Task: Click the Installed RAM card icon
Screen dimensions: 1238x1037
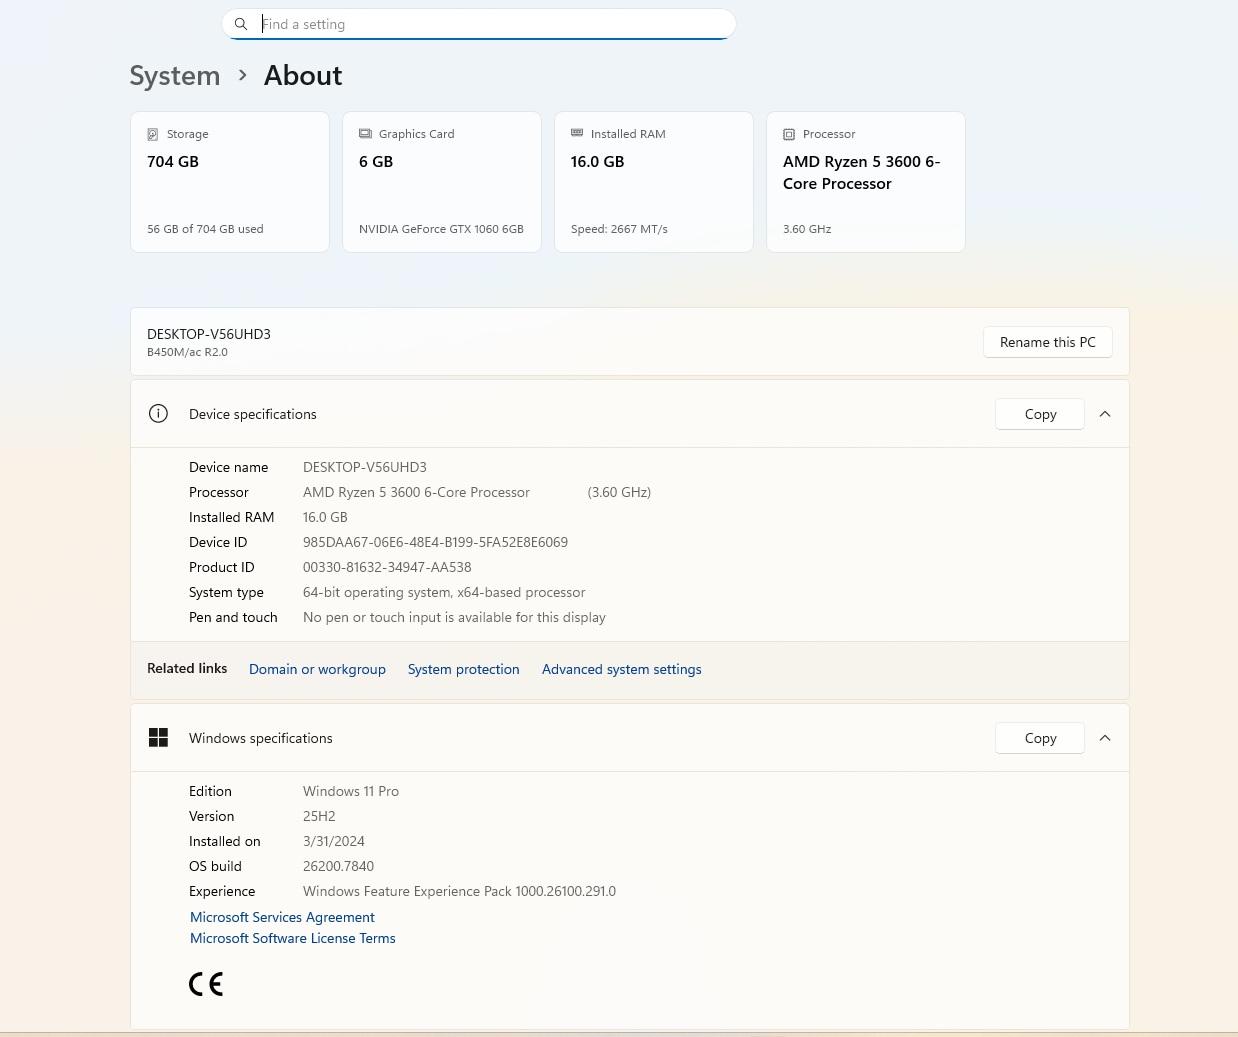Action: tap(577, 133)
